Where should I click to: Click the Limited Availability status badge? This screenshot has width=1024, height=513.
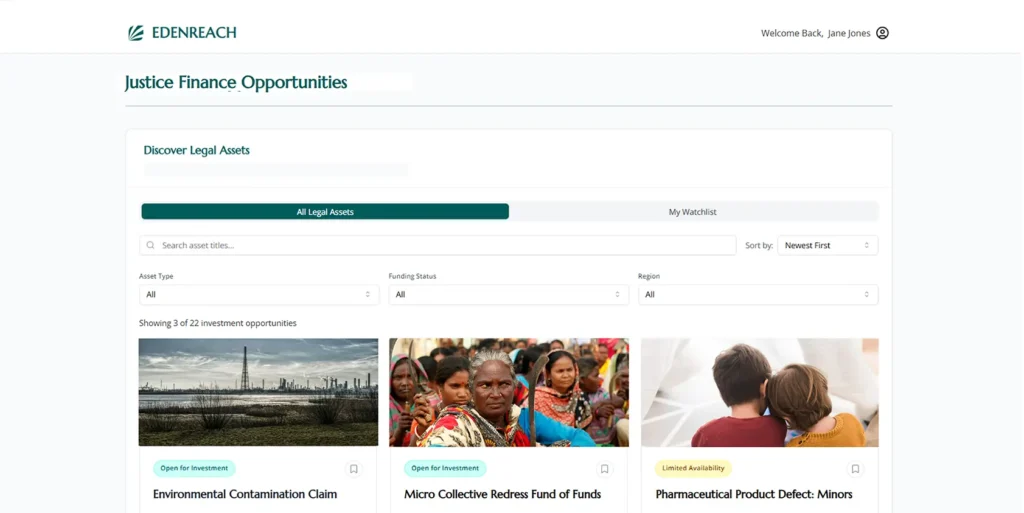pyautogui.click(x=693, y=468)
